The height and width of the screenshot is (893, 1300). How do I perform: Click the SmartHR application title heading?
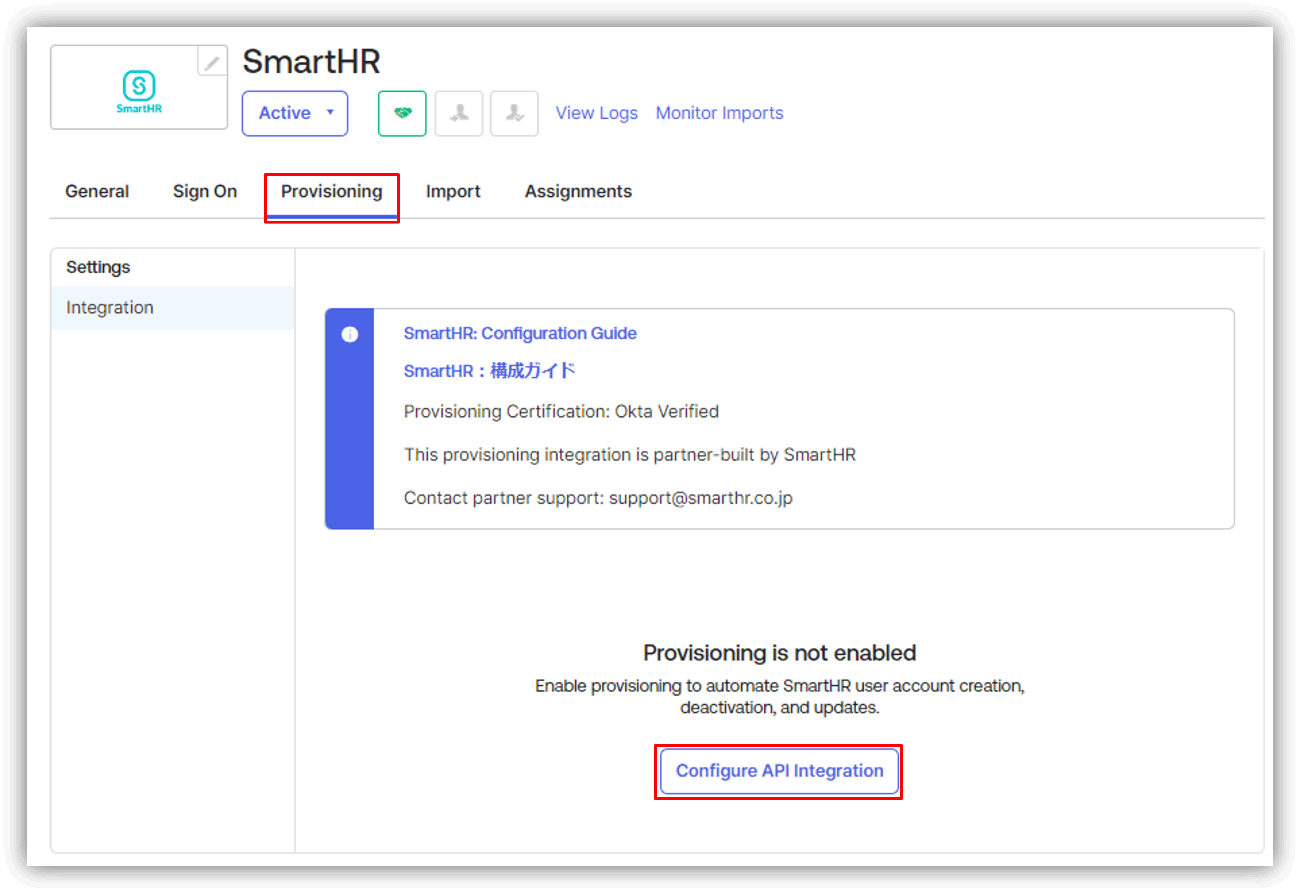(x=311, y=62)
